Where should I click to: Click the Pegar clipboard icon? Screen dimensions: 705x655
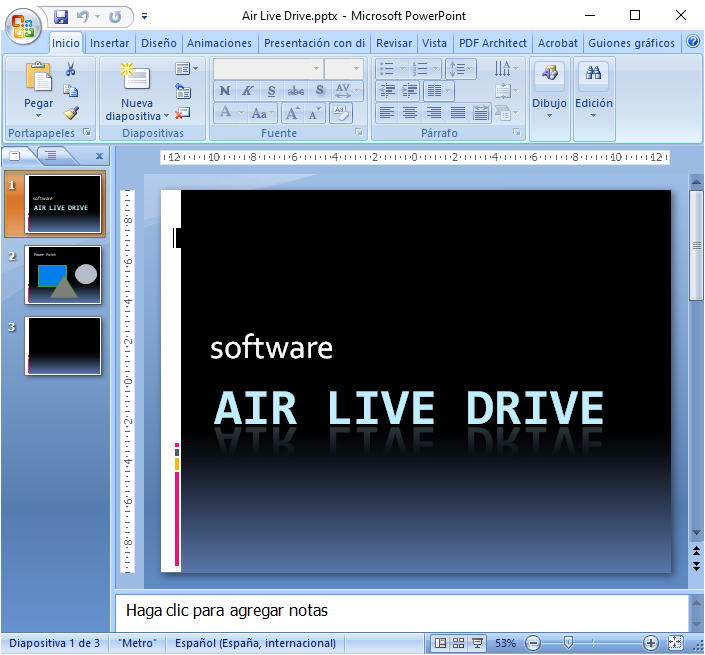(39, 76)
